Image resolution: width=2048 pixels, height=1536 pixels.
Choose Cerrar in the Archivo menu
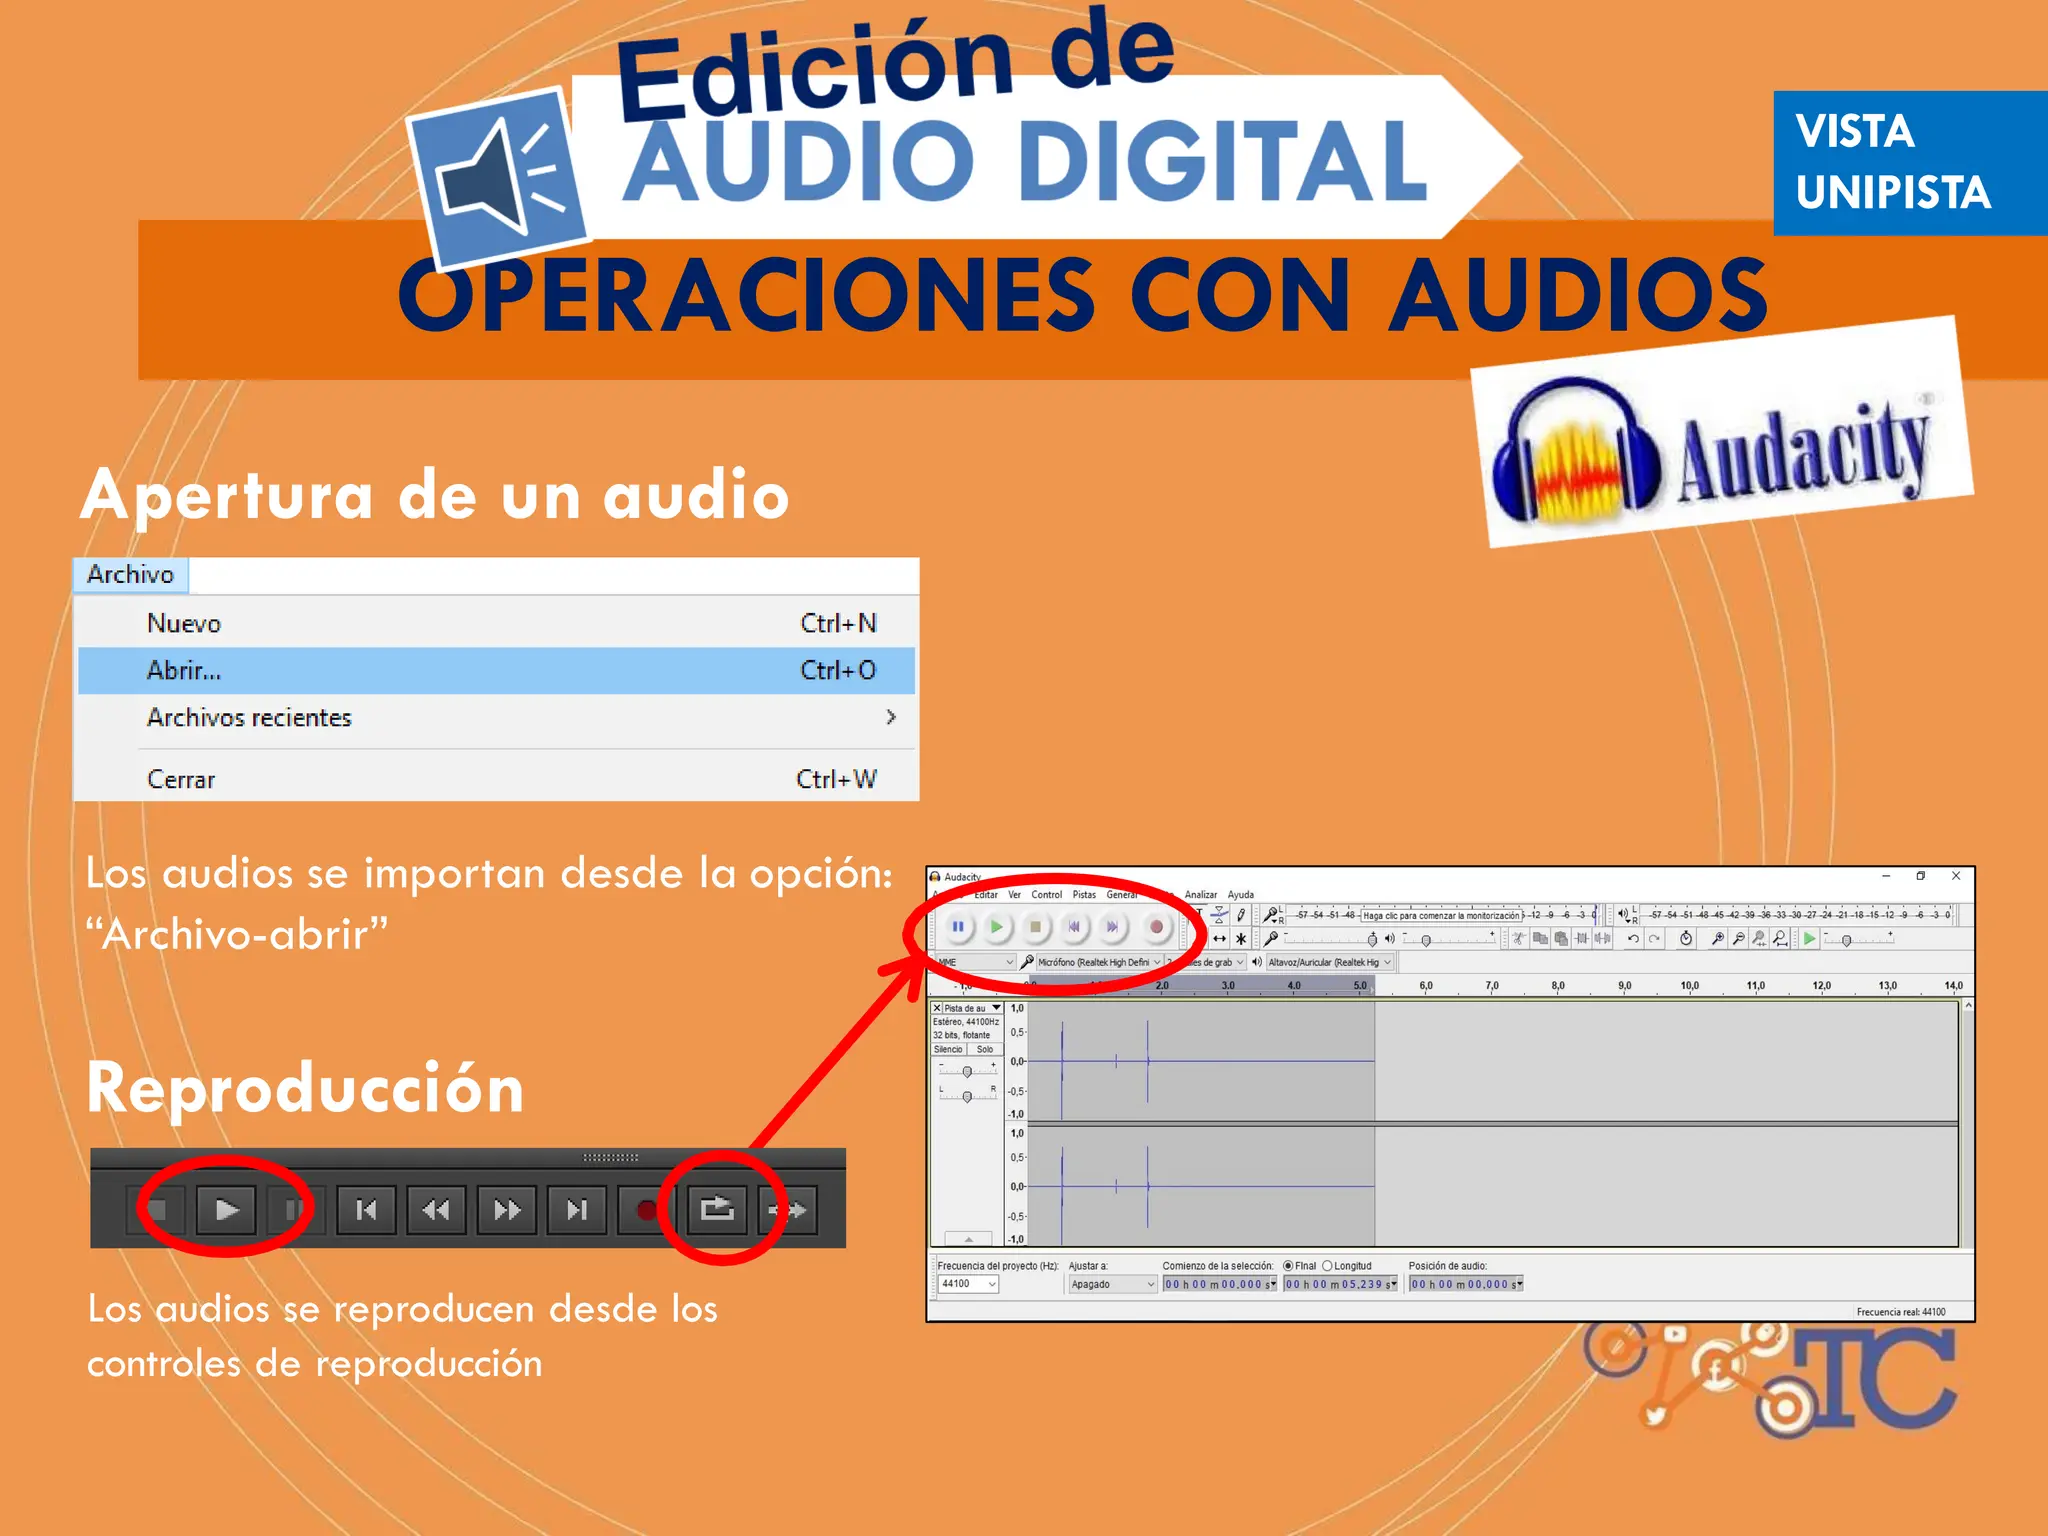(x=496, y=779)
